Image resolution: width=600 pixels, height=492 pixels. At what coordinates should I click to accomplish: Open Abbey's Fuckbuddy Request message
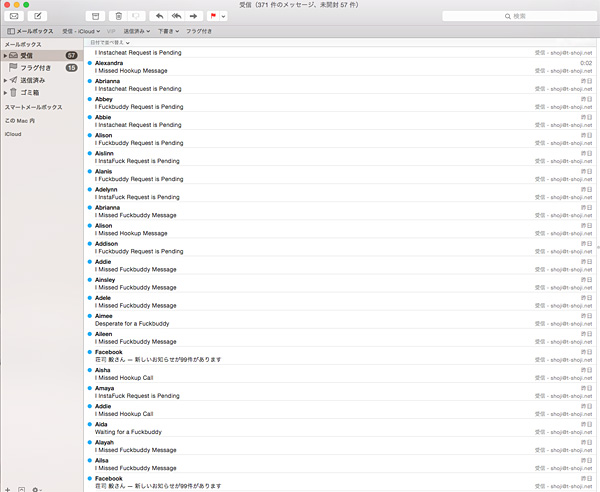tap(340, 103)
